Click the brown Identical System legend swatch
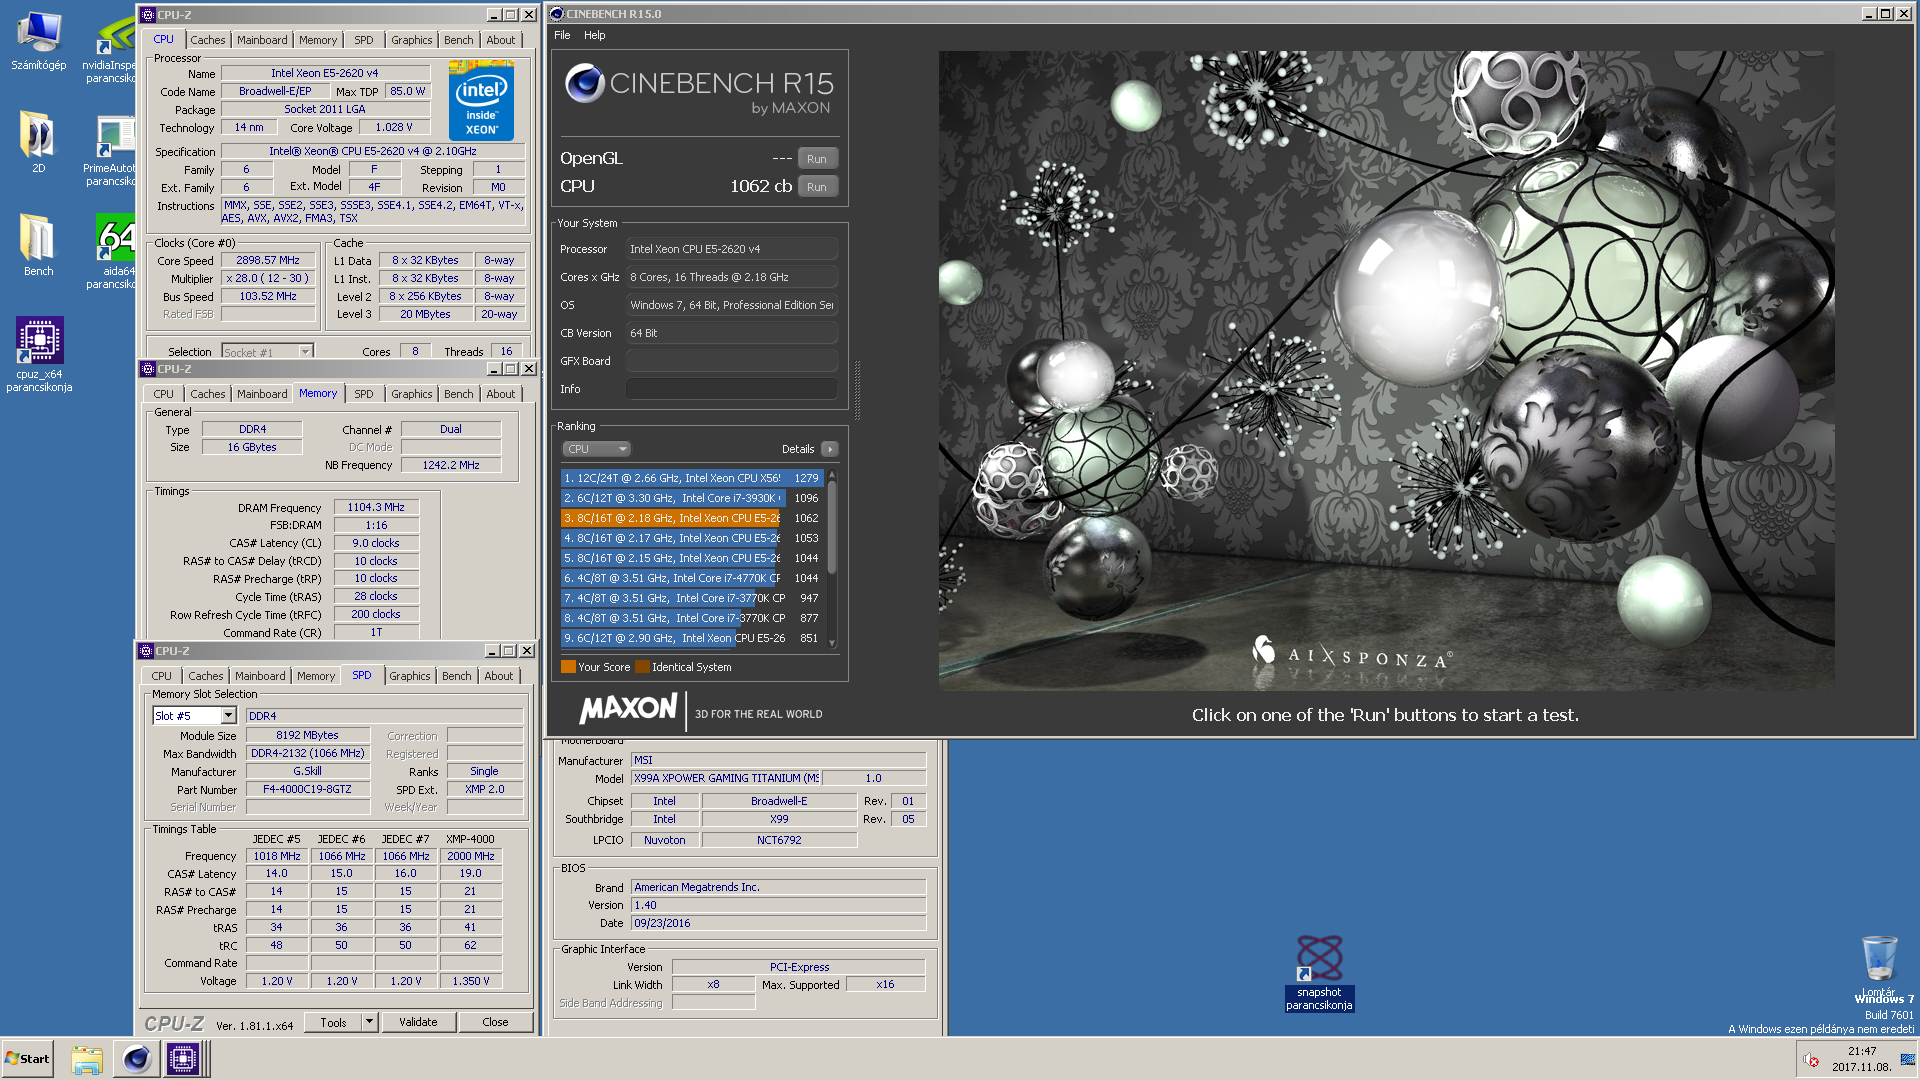This screenshot has width=1920, height=1080. click(642, 667)
